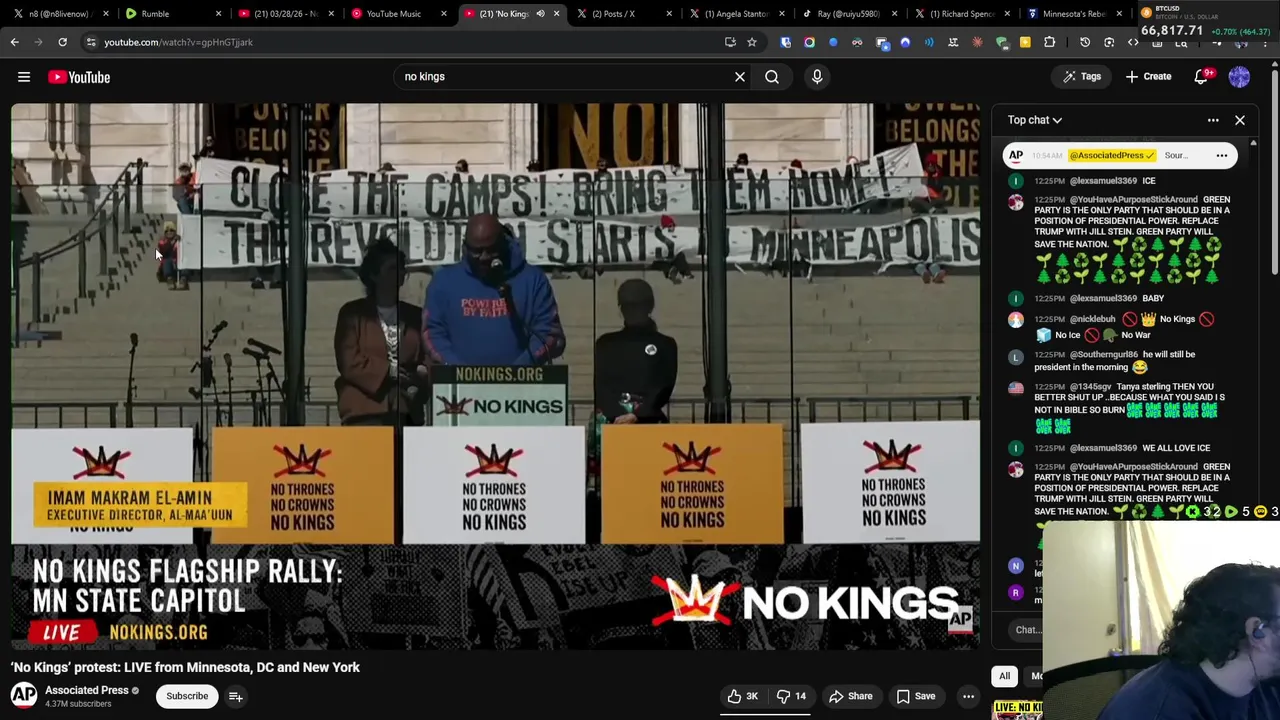
Task: Open the Tags extension button
Action: (1082, 77)
